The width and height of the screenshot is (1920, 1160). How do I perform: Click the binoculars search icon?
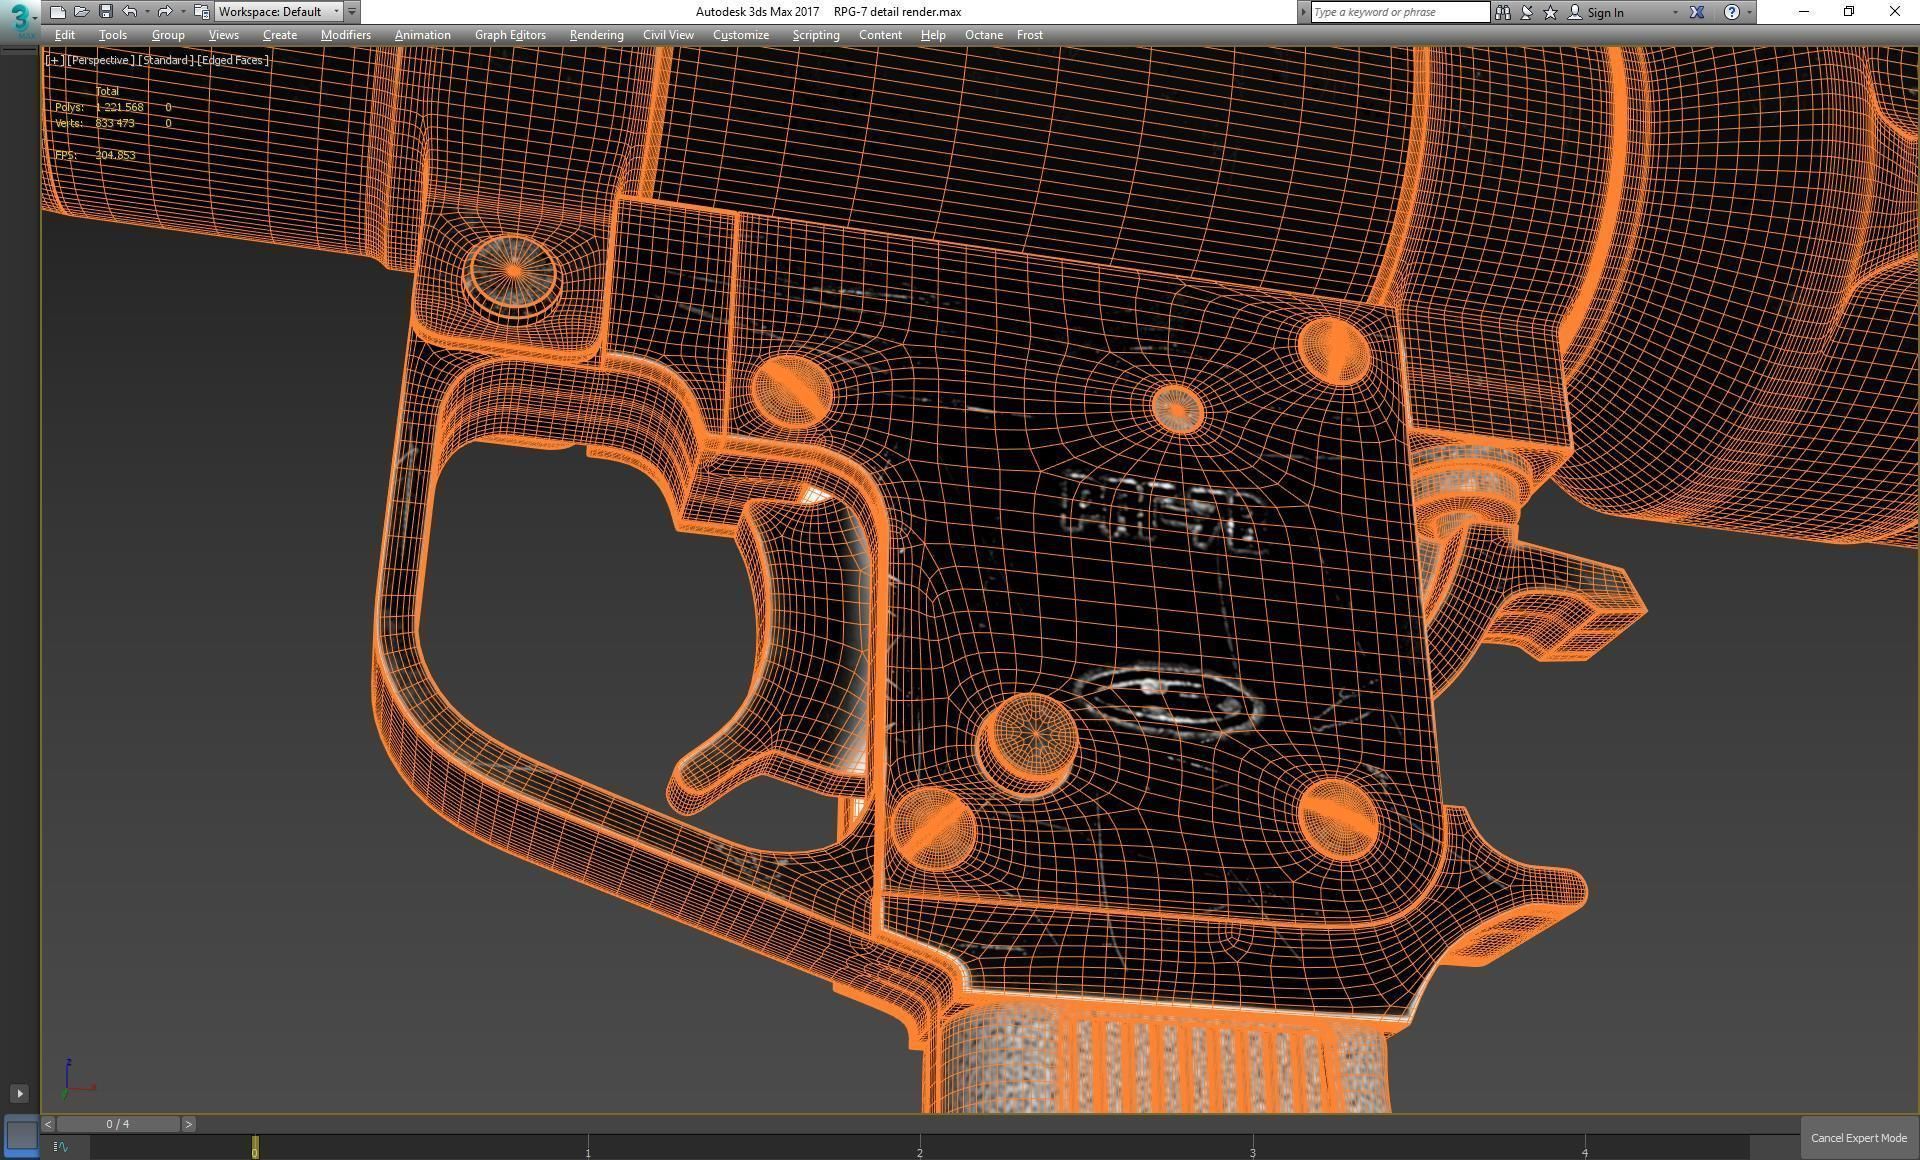click(x=1502, y=12)
